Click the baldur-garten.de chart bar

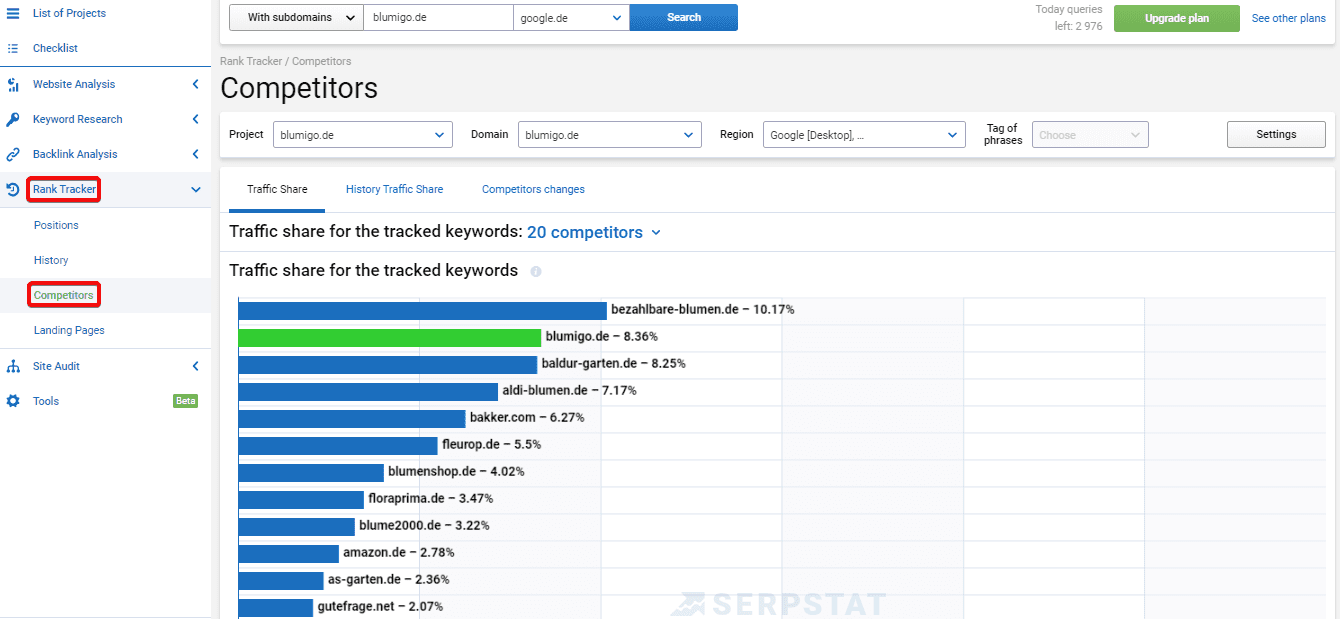pos(388,364)
